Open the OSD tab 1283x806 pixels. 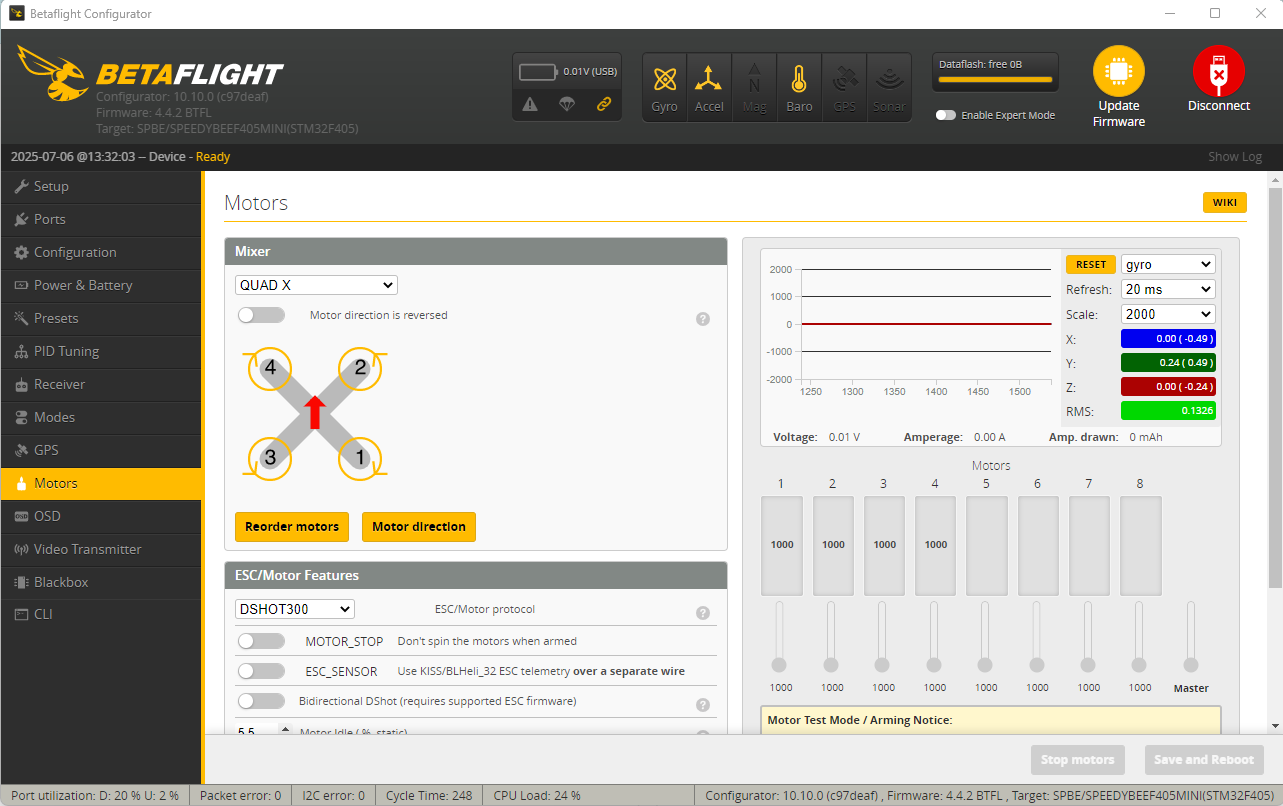click(101, 516)
